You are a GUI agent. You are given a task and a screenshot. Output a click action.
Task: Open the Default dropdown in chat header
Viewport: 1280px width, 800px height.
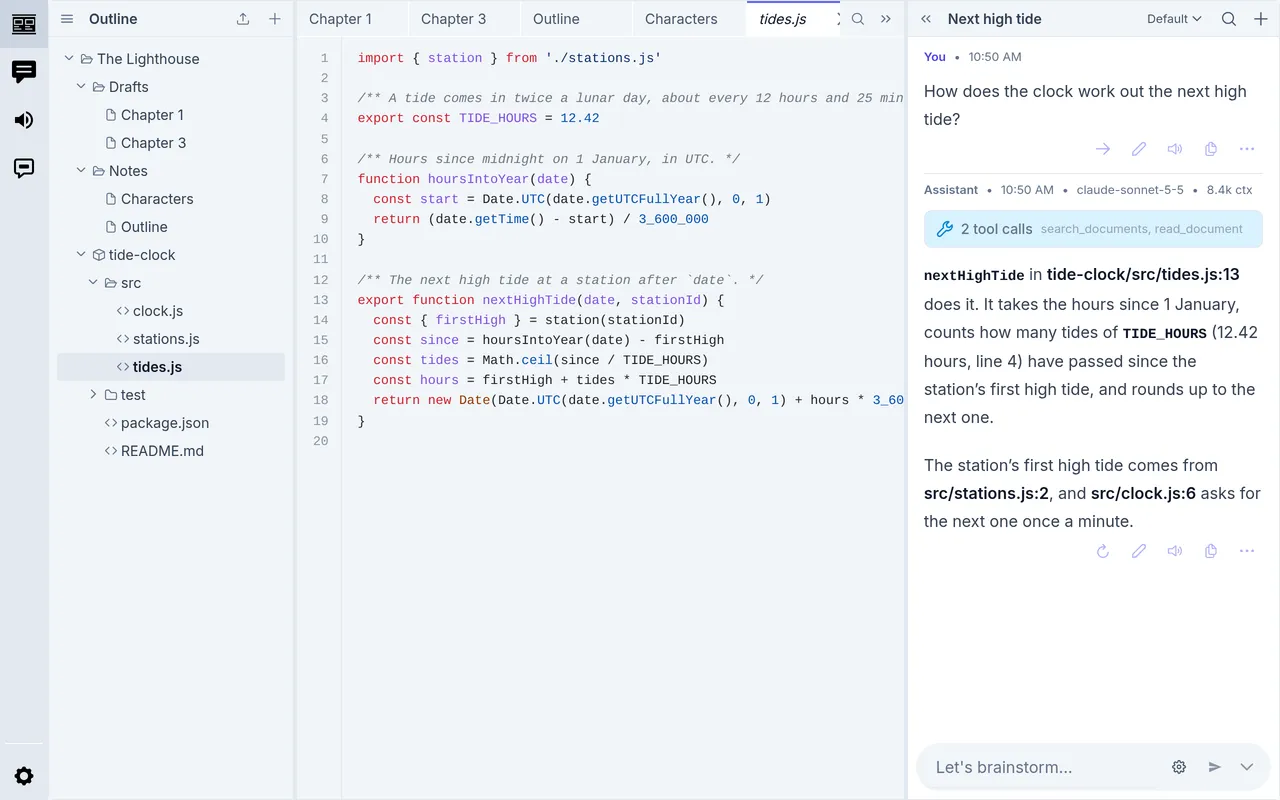[x=1174, y=19]
